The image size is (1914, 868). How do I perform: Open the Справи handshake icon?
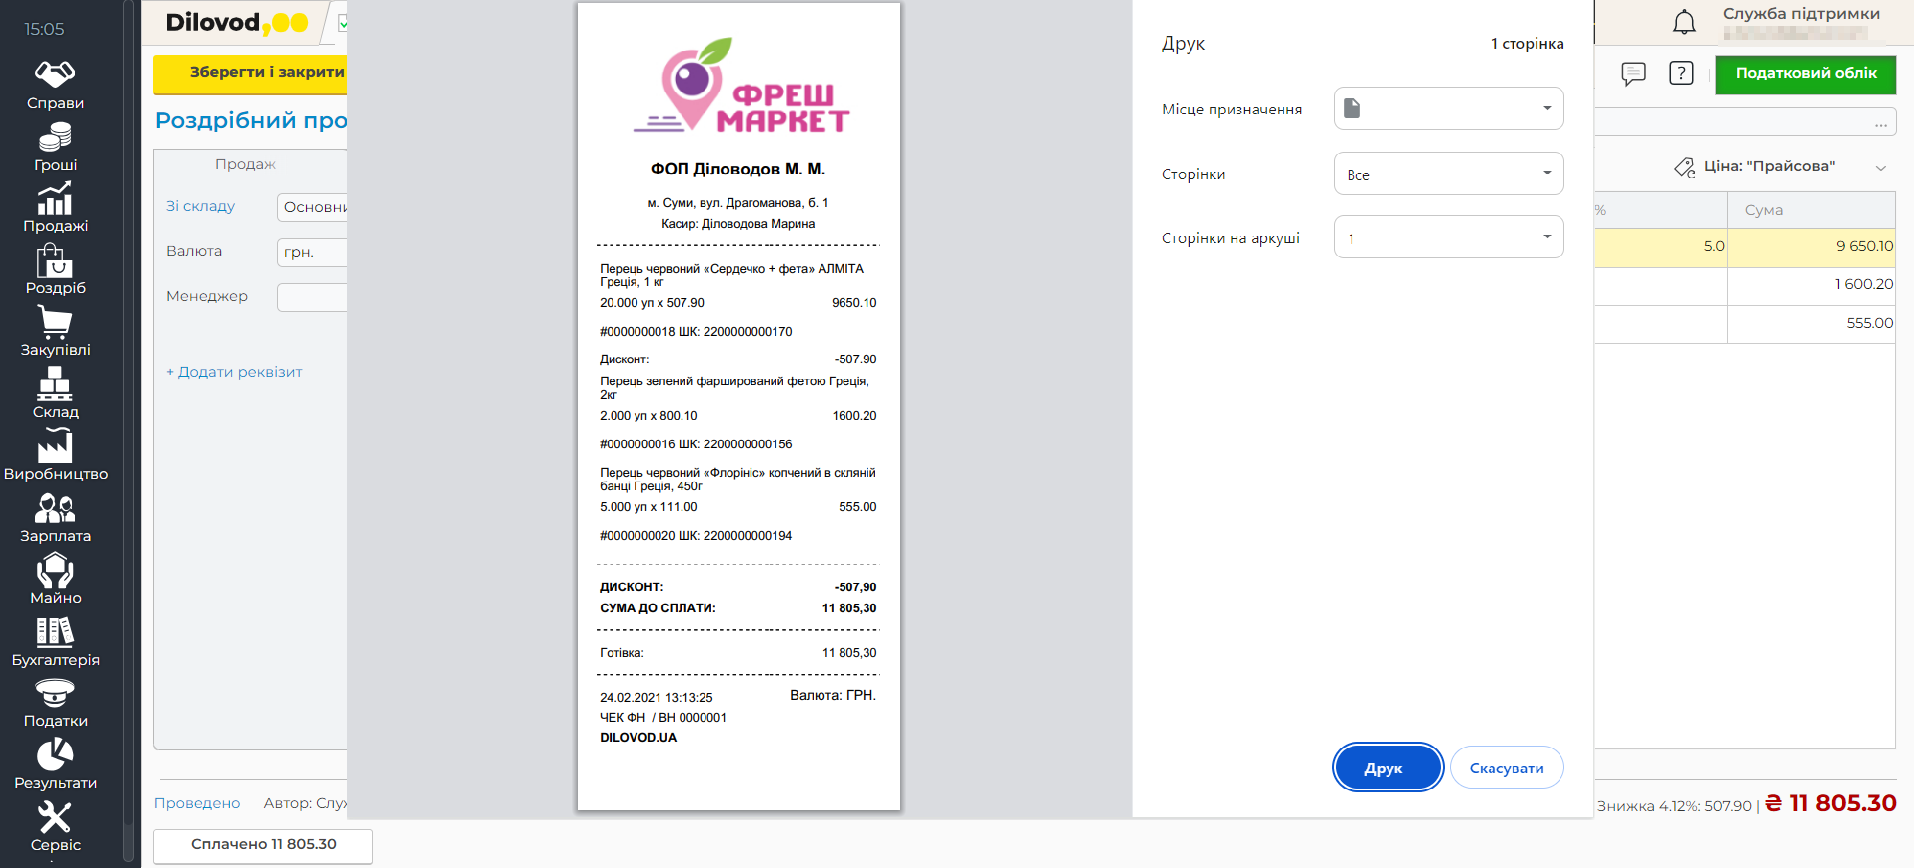[x=55, y=84]
